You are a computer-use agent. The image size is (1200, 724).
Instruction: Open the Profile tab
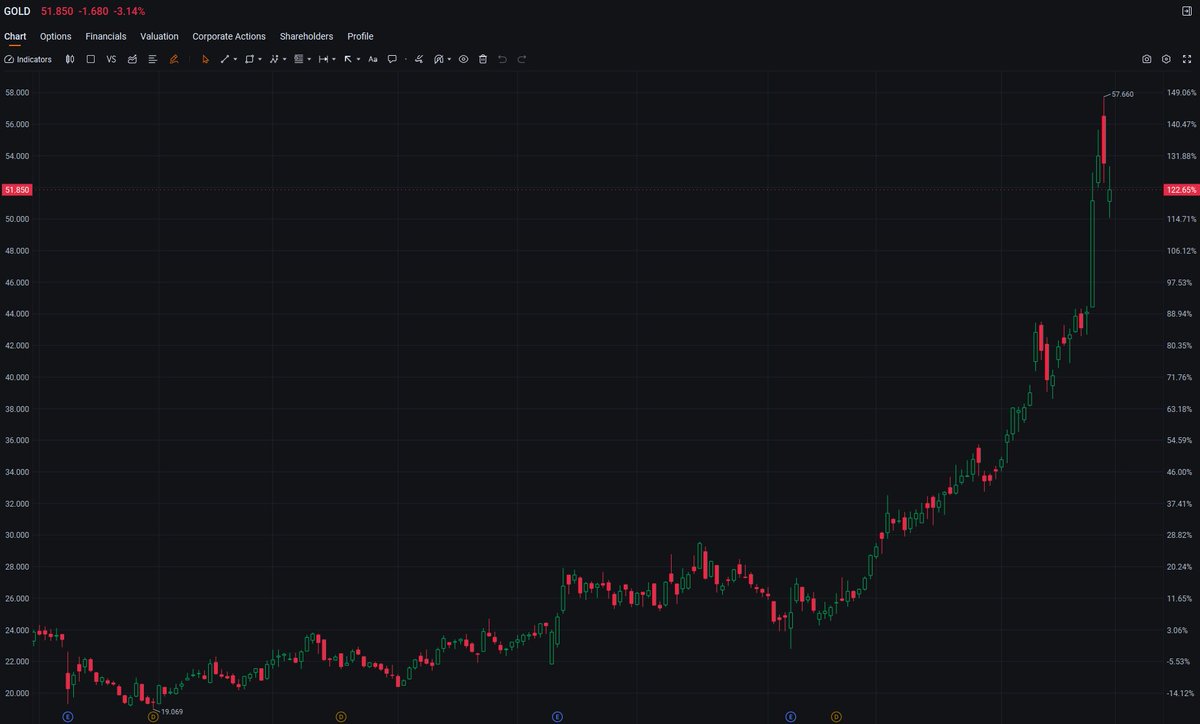coord(360,36)
